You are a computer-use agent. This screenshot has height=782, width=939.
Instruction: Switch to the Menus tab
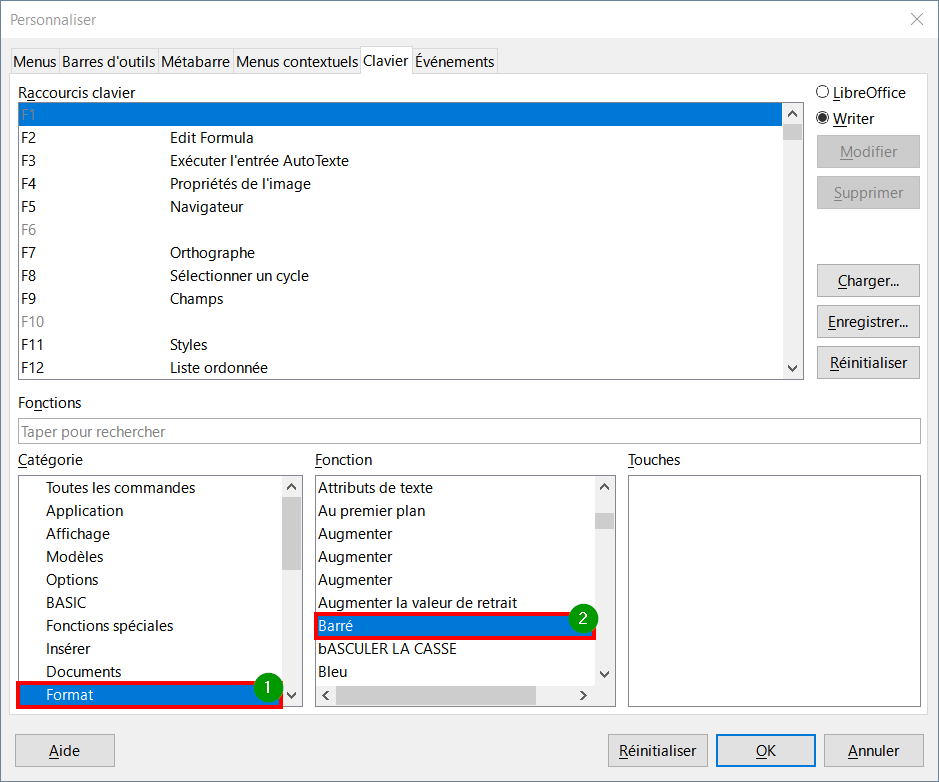click(35, 62)
